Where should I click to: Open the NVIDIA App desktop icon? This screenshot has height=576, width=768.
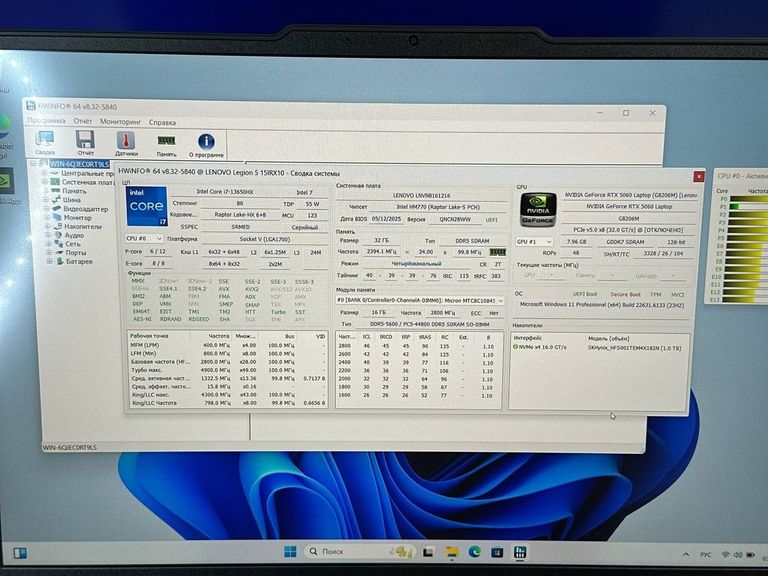(x=7, y=184)
